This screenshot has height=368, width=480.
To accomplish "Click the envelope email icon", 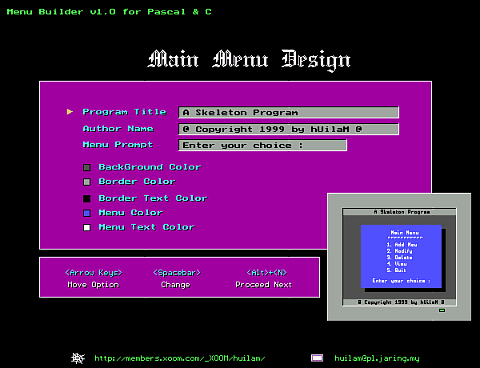I will tap(317, 358).
